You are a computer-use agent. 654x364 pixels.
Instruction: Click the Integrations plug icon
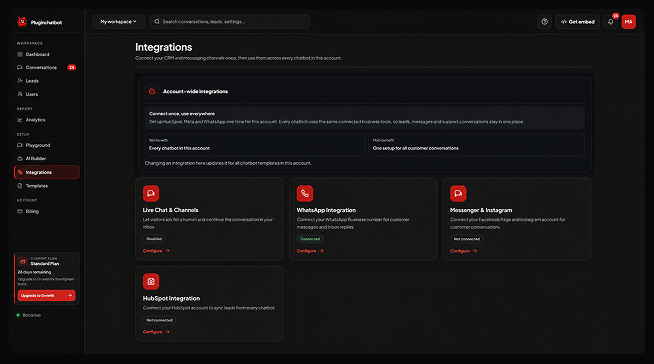pyautogui.click(x=20, y=172)
